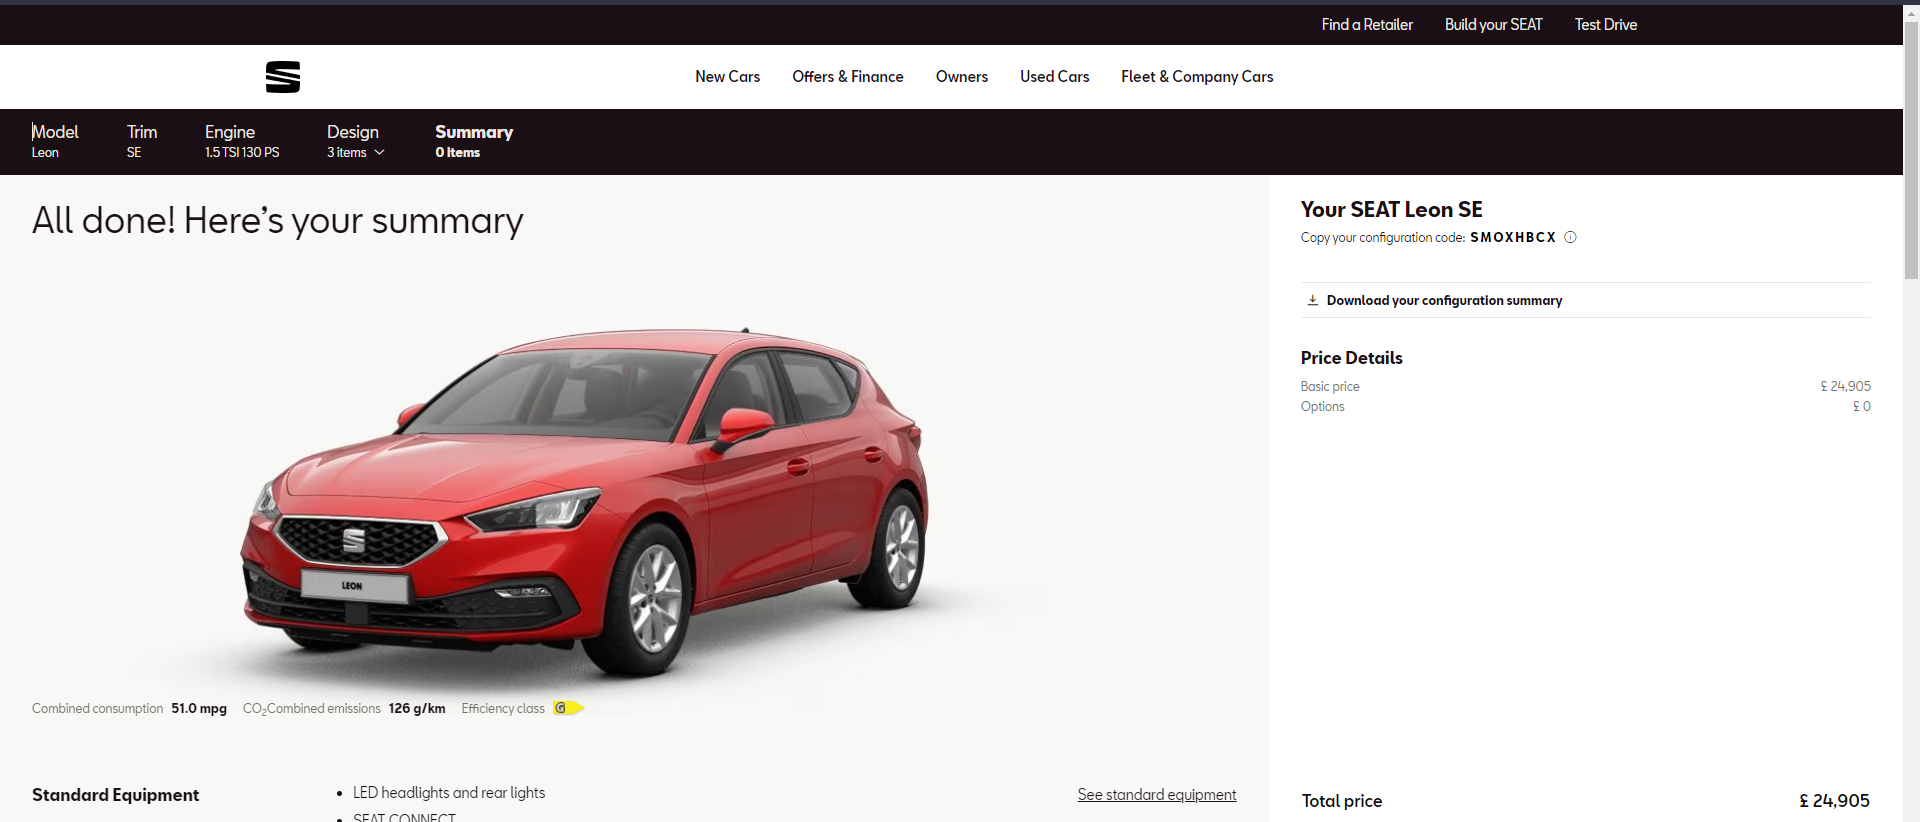The height and width of the screenshot is (822, 1920).
Task: Click the 'Your SEAT Leon SE' heading
Action: click(1391, 209)
